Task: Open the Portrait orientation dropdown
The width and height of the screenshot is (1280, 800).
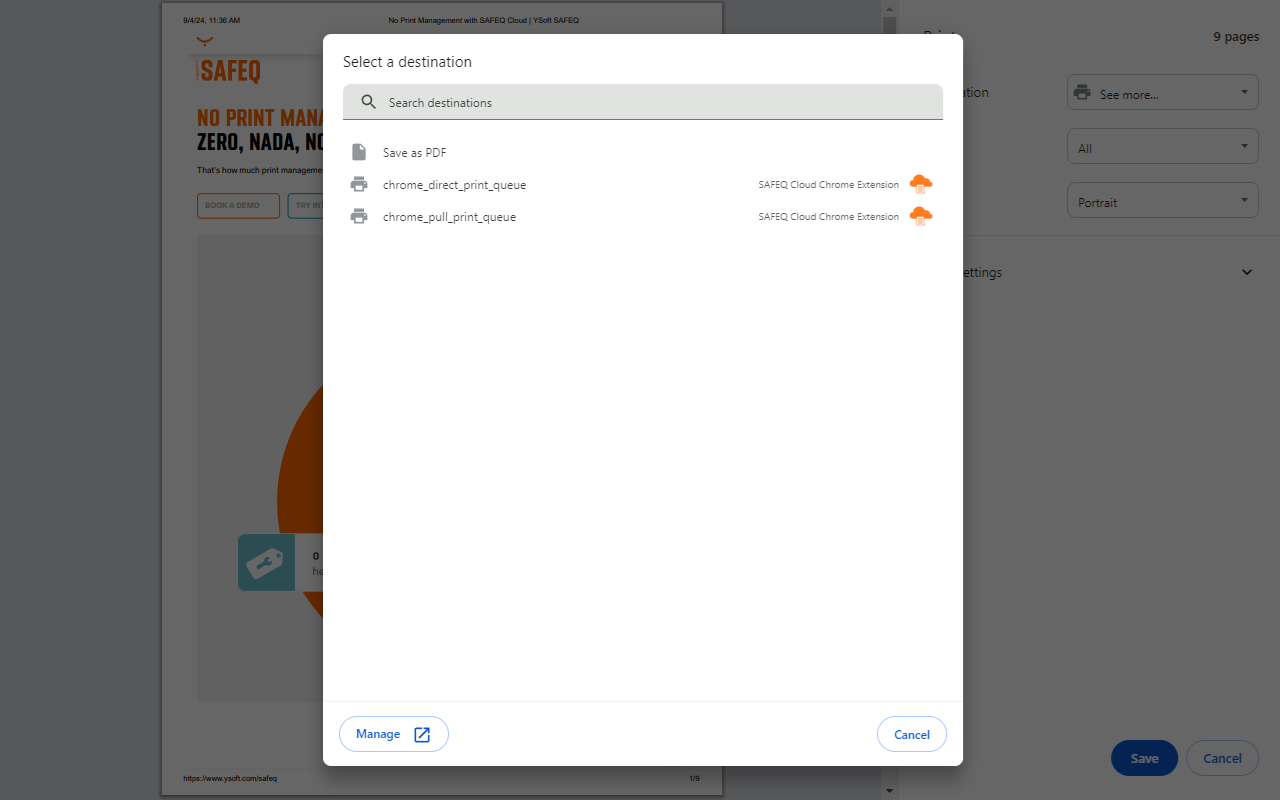Action: tap(1162, 200)
